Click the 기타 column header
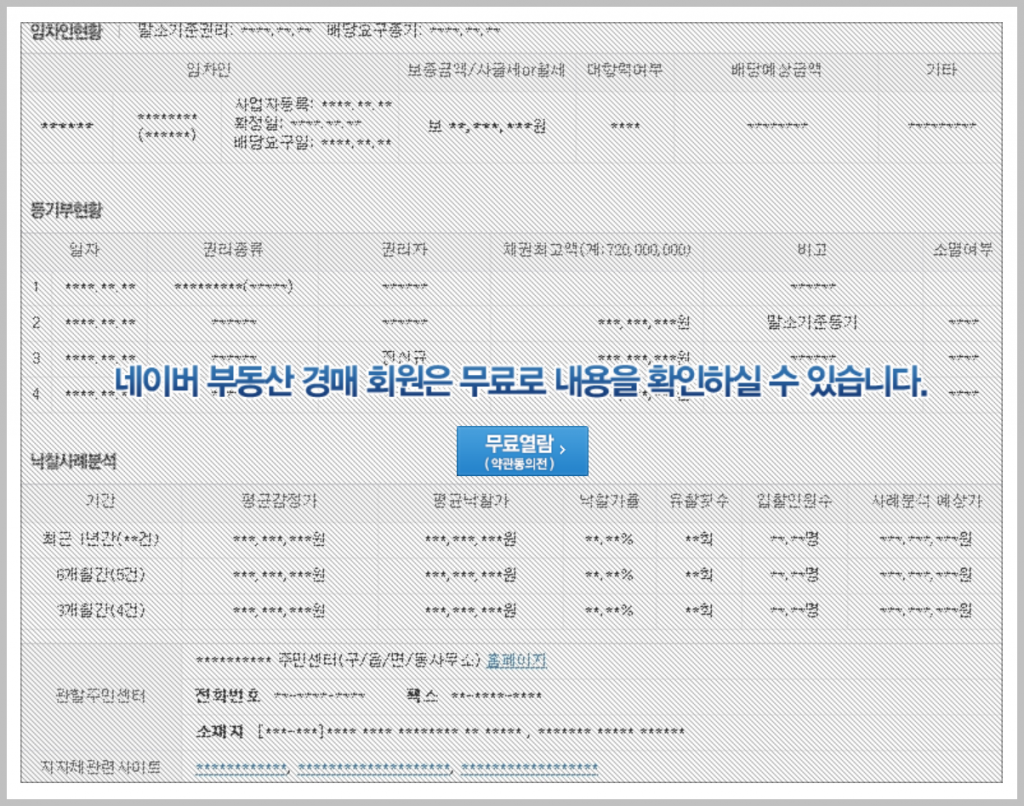Image resolution: width=1024 pixels, height=806 pixels. tap(941, 70)
